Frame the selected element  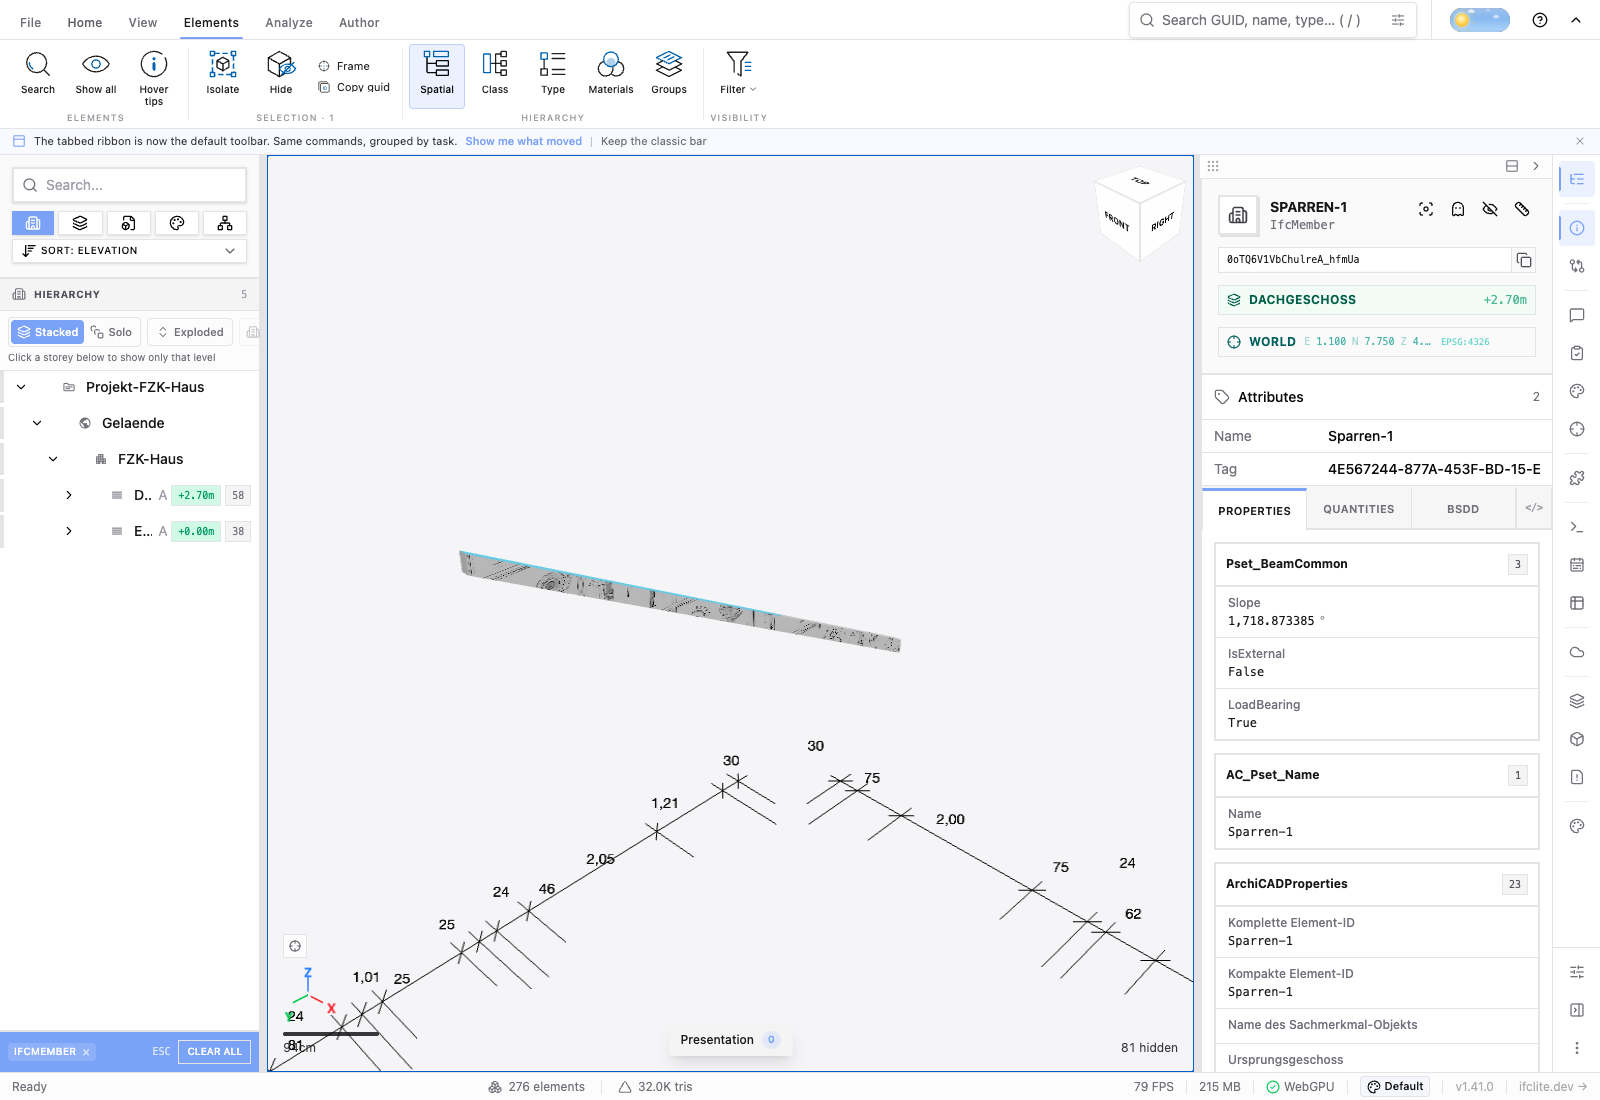coord(344,66)
